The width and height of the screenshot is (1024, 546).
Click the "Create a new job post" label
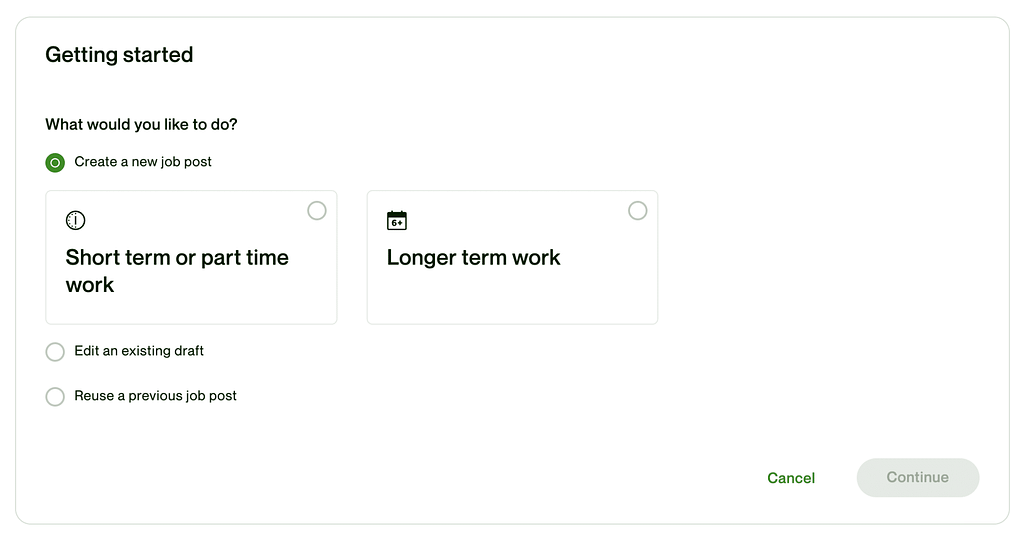point(143,162)
